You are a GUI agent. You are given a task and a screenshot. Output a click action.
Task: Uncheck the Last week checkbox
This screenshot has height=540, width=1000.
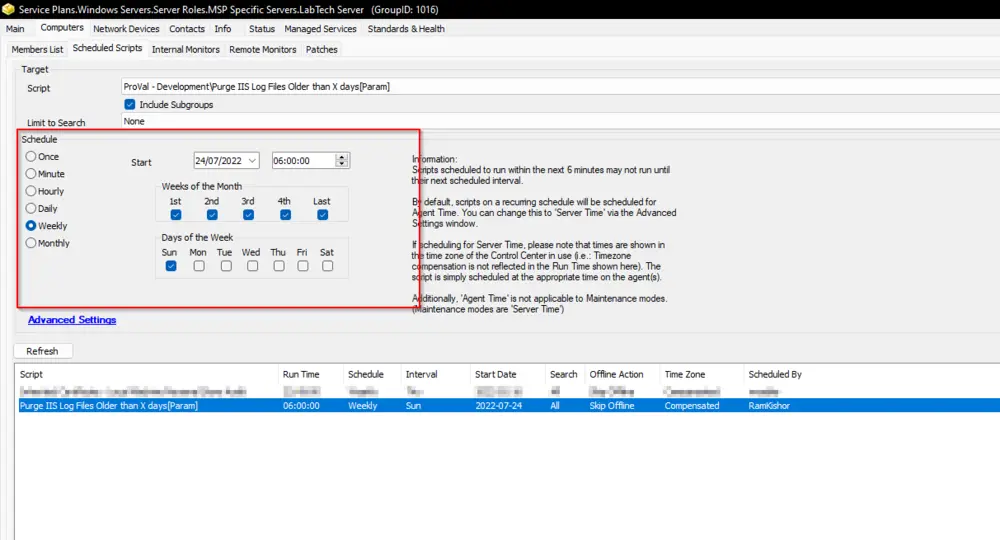323,215
